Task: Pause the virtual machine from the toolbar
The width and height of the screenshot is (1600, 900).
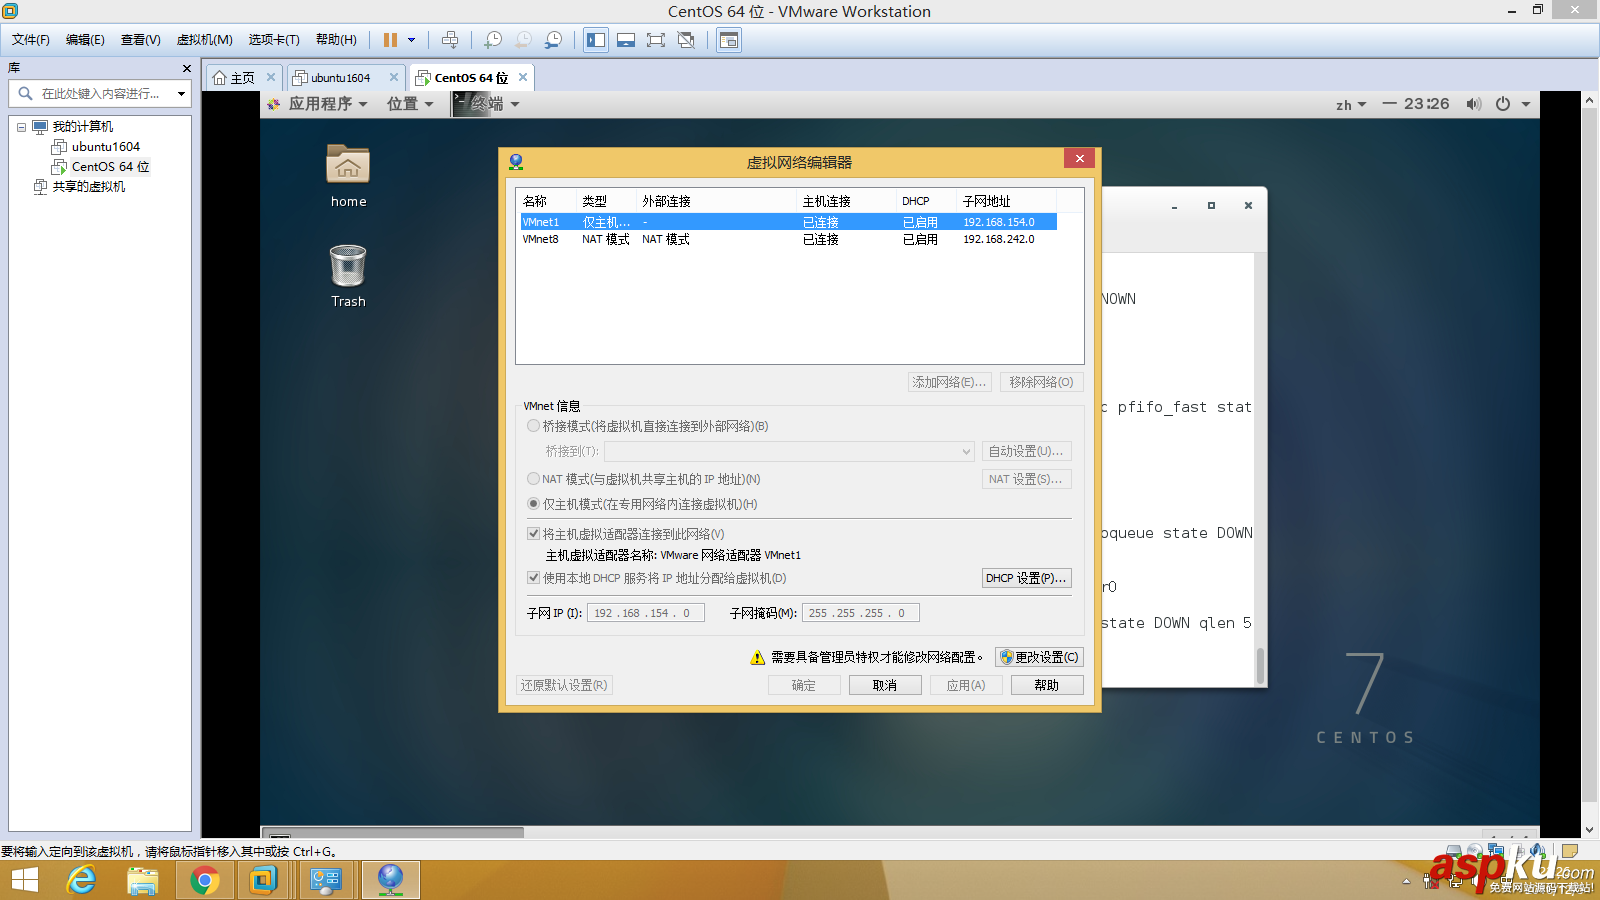Action: (x=390, y=40)
